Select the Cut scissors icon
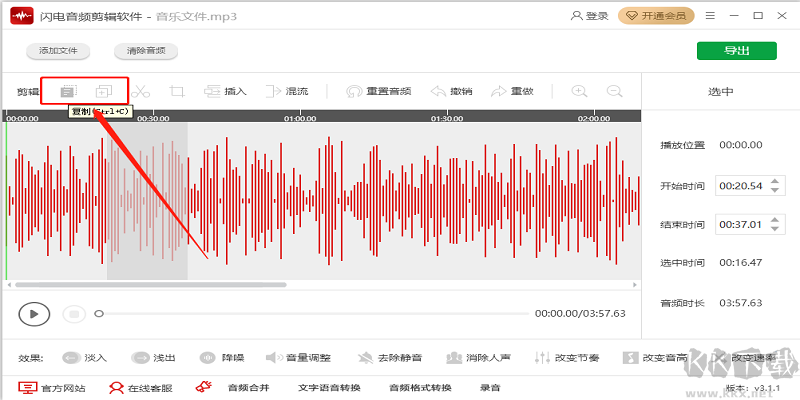This screenshot has height=400, width=800. pos(140,92)
